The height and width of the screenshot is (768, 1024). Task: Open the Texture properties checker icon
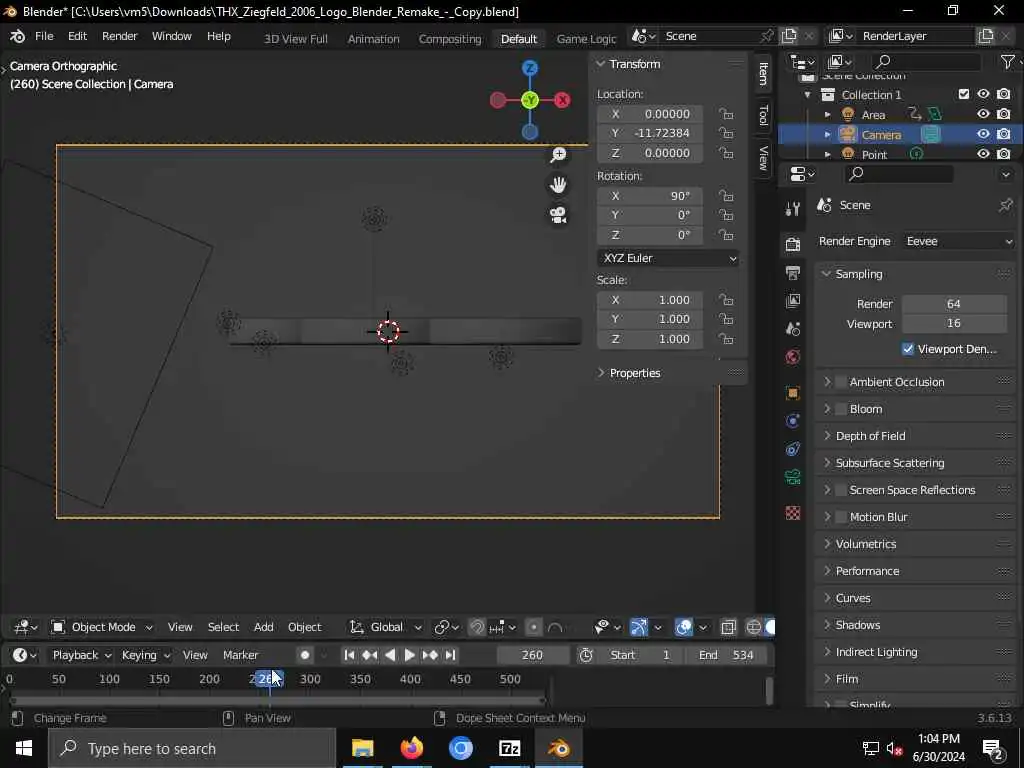point(793,513)
